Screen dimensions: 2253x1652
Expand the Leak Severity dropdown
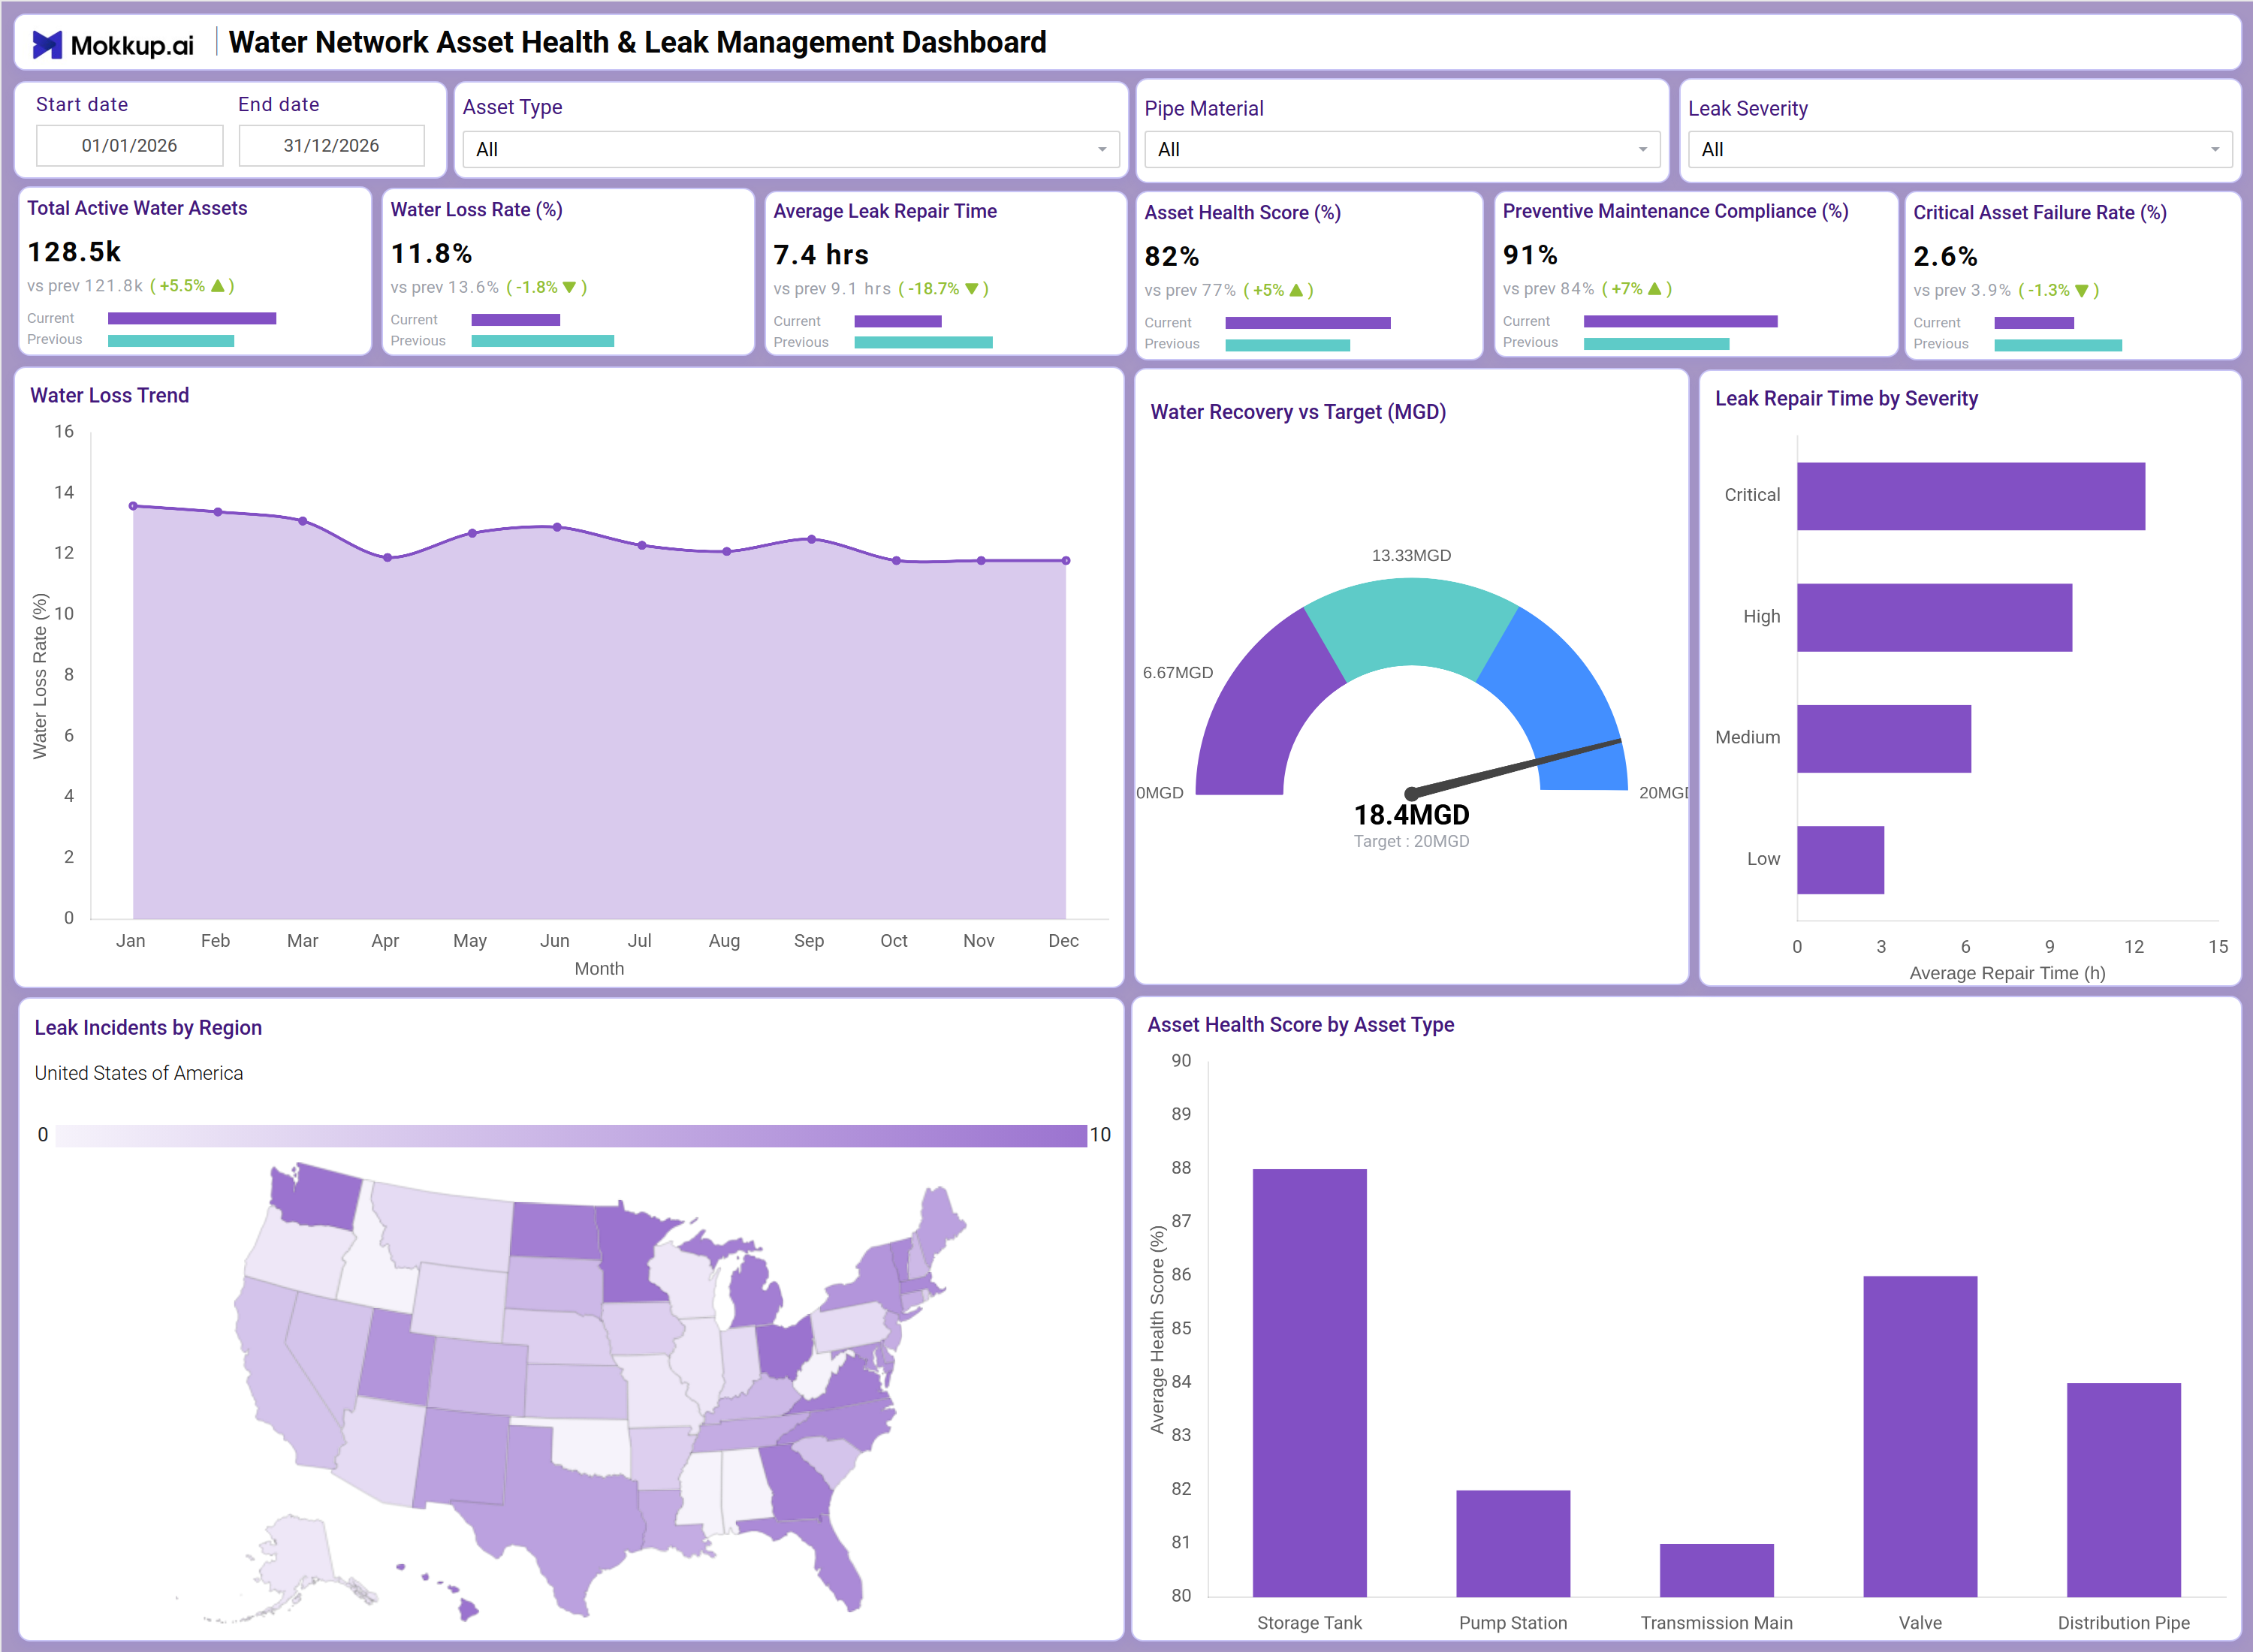coord(1959,150)
